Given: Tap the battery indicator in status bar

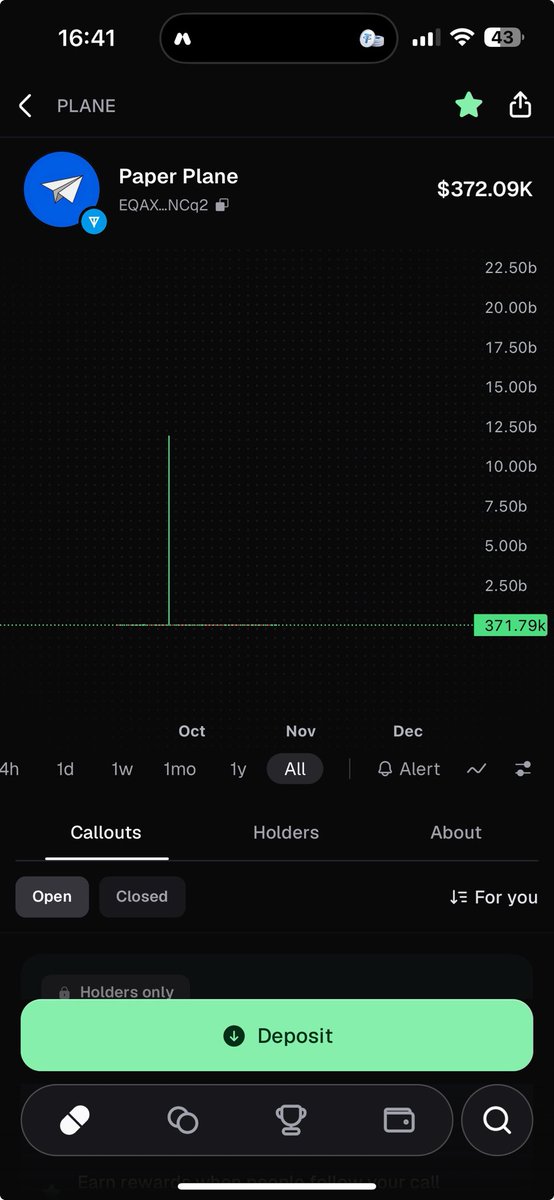Looking at the screenshot, I should point(503,38).
